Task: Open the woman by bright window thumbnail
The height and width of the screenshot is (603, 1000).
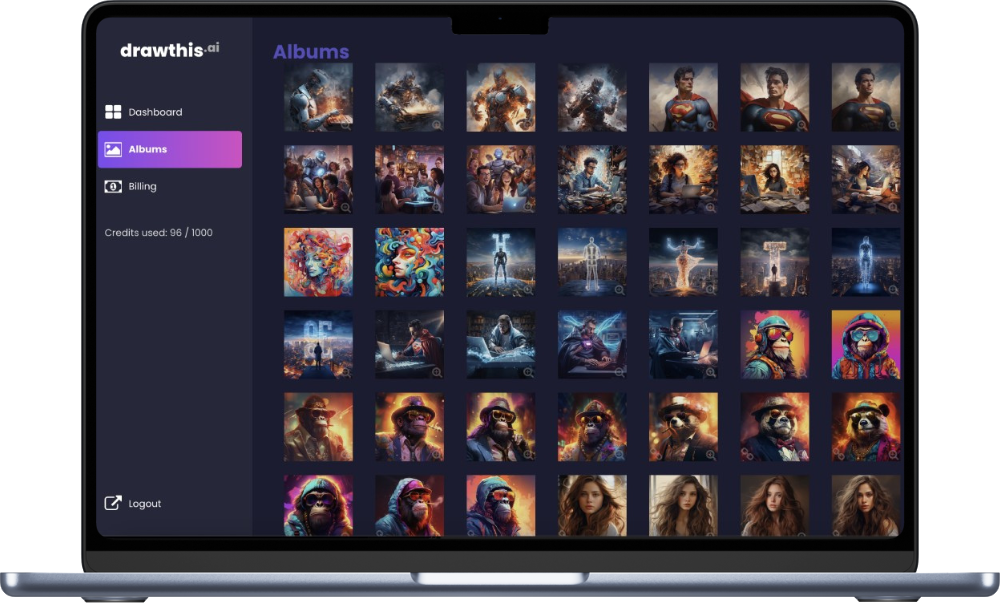Action: click(684, 505)
